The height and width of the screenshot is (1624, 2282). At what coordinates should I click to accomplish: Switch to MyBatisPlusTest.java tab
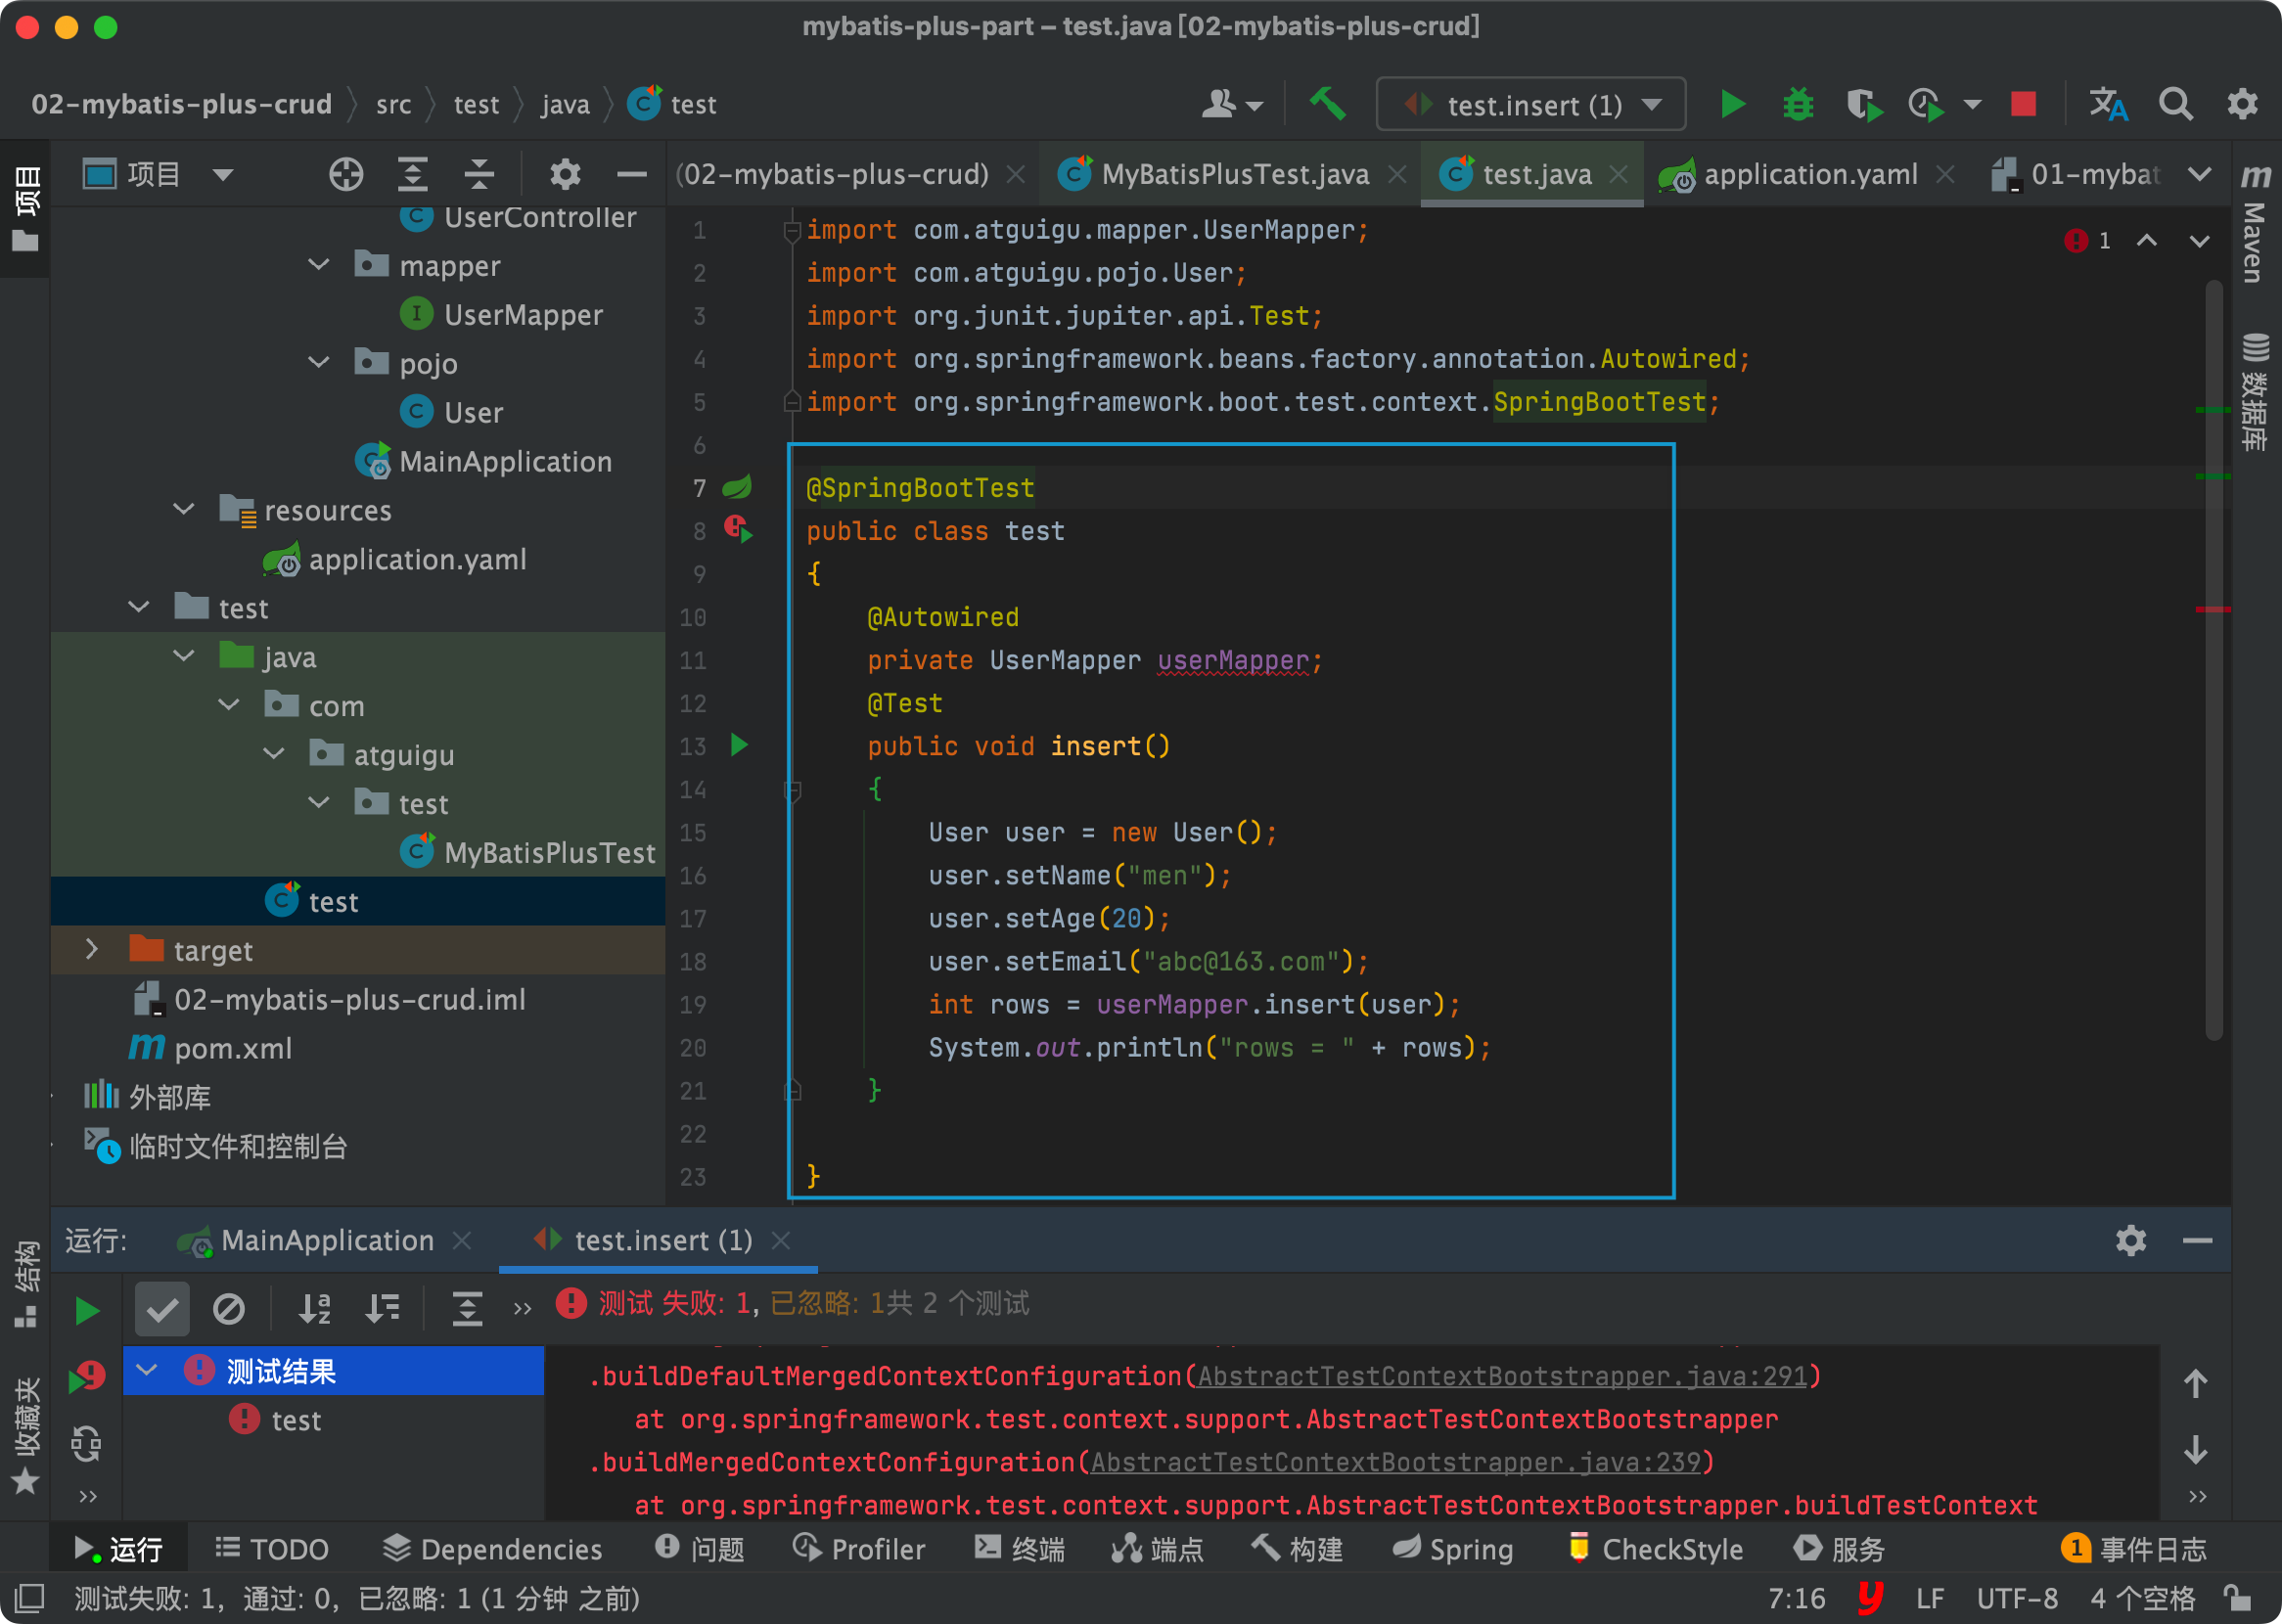(x=1234, y=174)
